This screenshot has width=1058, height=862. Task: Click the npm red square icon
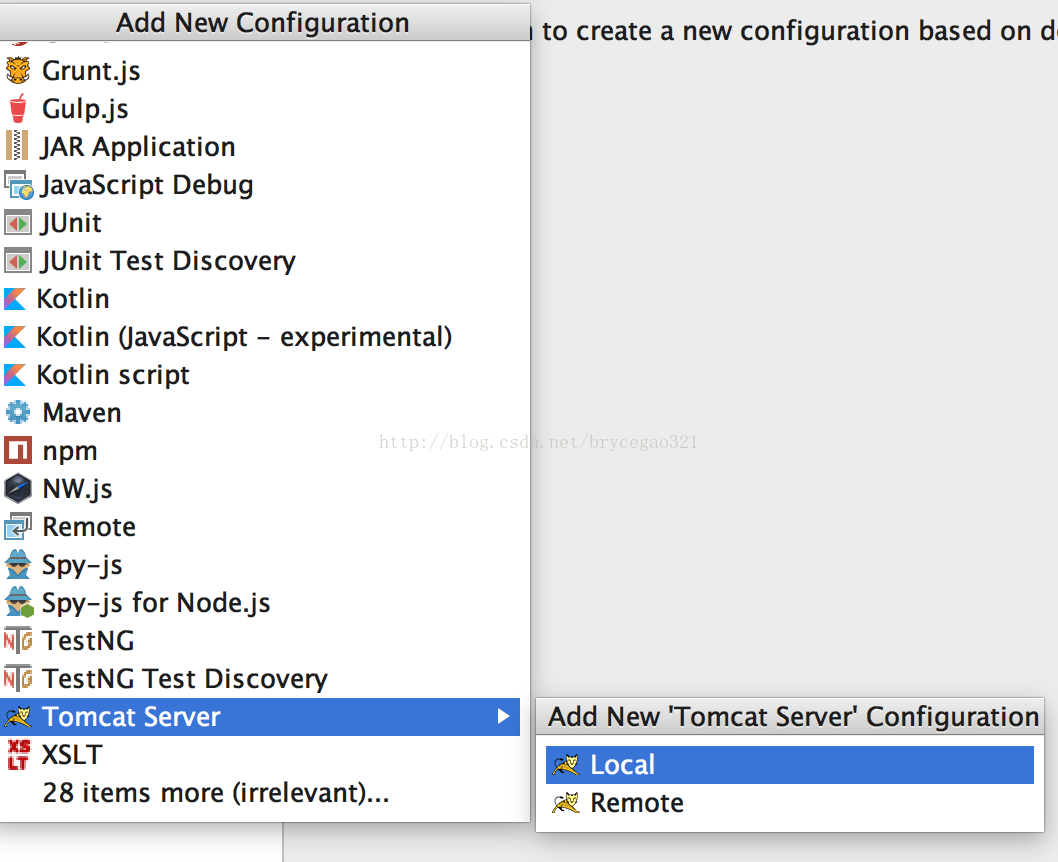click(x=18, y=451)
